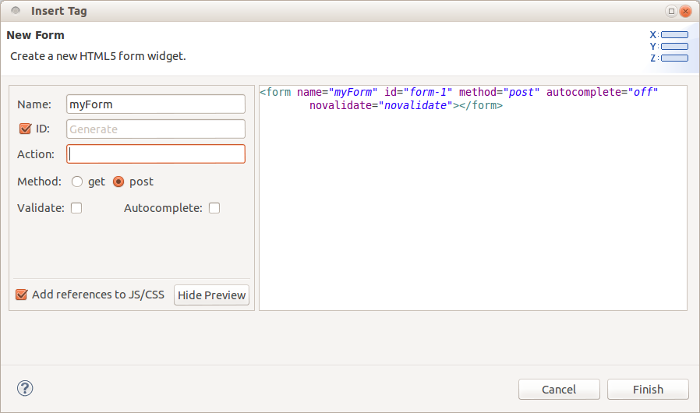Image resolution: width=700 pixels, height=413 pixels.
Task: Cancel the Insert Tag dialog
Action: [559, 389]
